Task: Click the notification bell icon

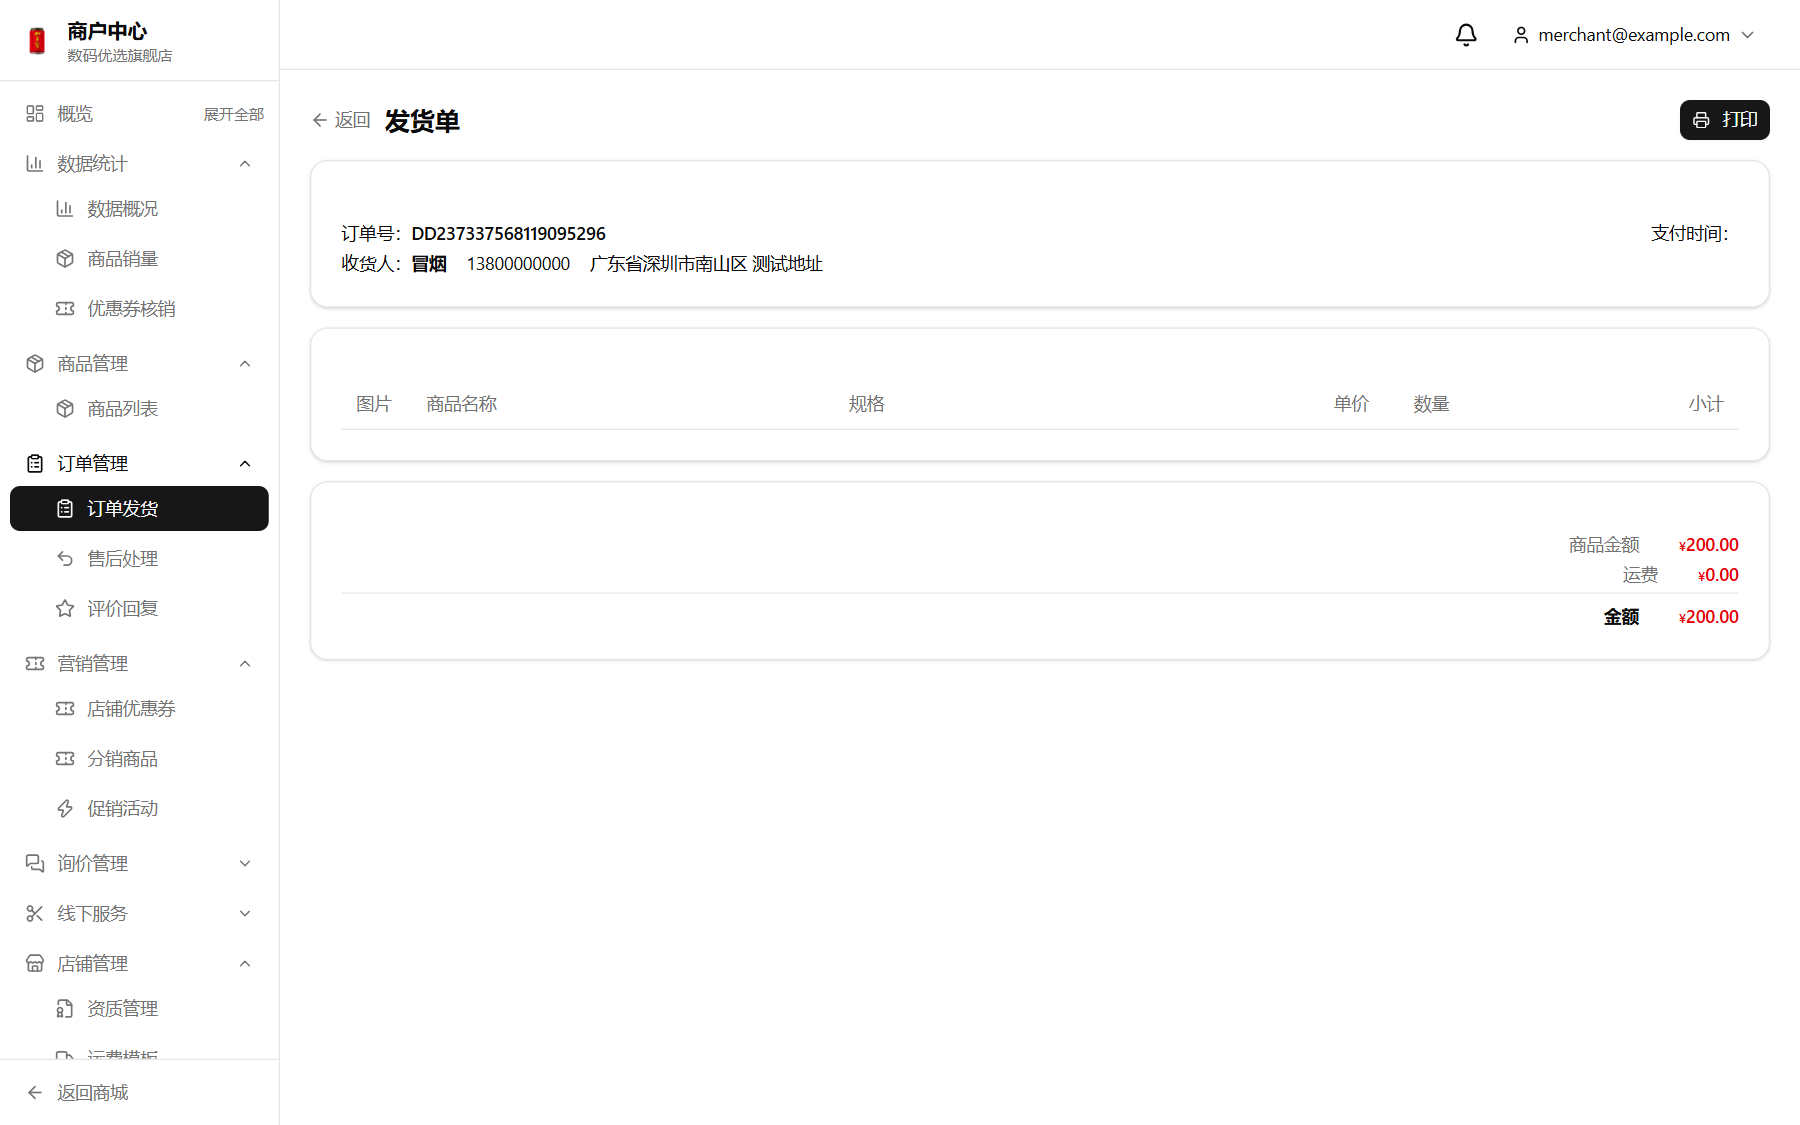Action: tap(1466, 35)
